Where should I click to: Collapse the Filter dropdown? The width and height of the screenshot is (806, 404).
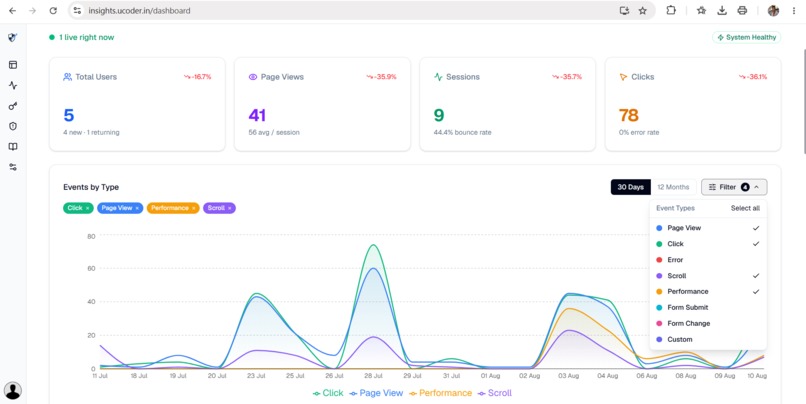tap(734, 187)
